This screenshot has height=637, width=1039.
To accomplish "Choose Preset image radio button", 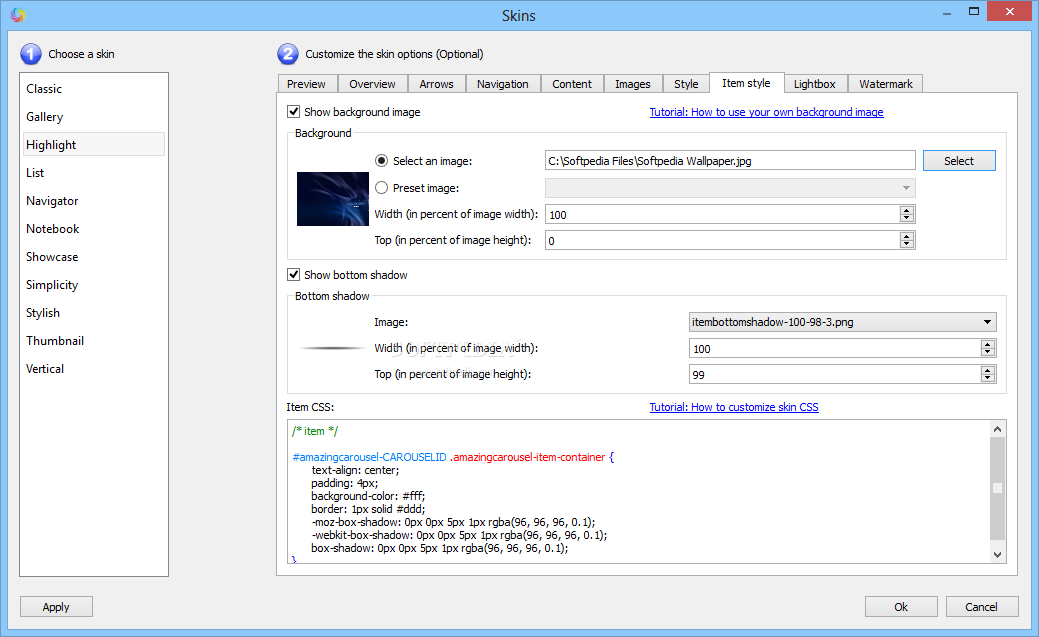I will [x=381, y=188].
